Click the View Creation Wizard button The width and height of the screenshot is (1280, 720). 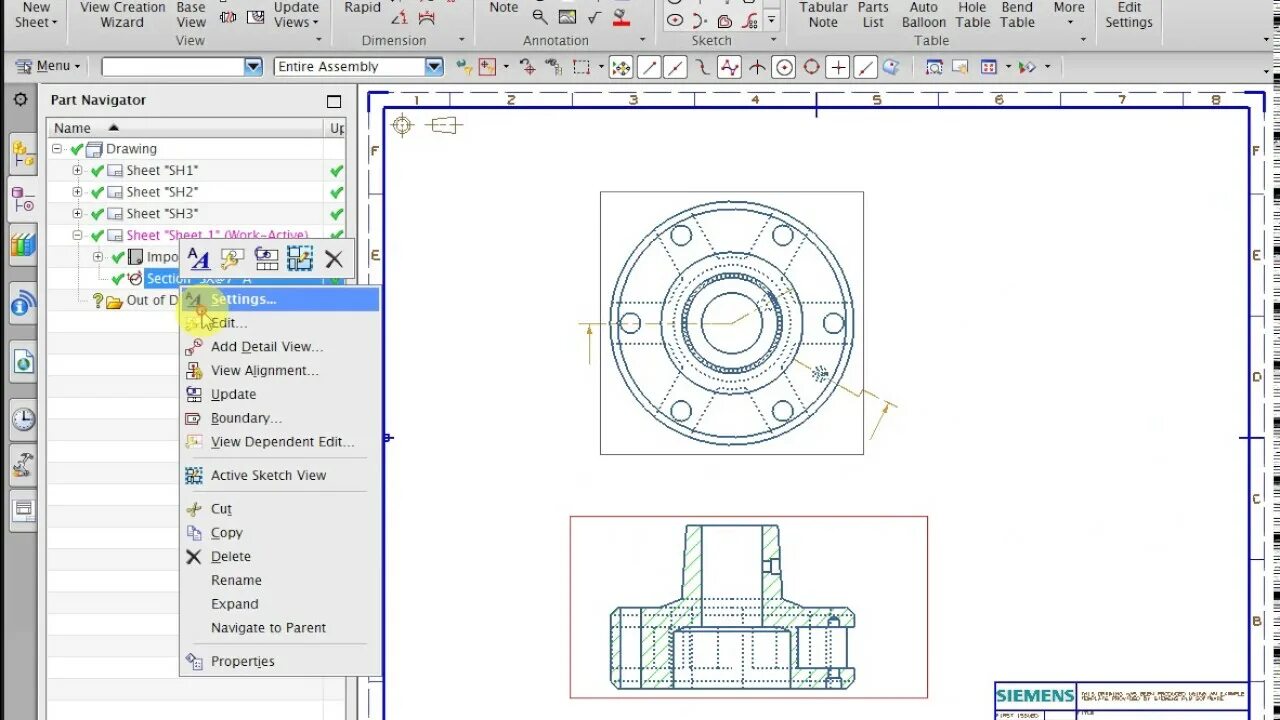[123, 15]
